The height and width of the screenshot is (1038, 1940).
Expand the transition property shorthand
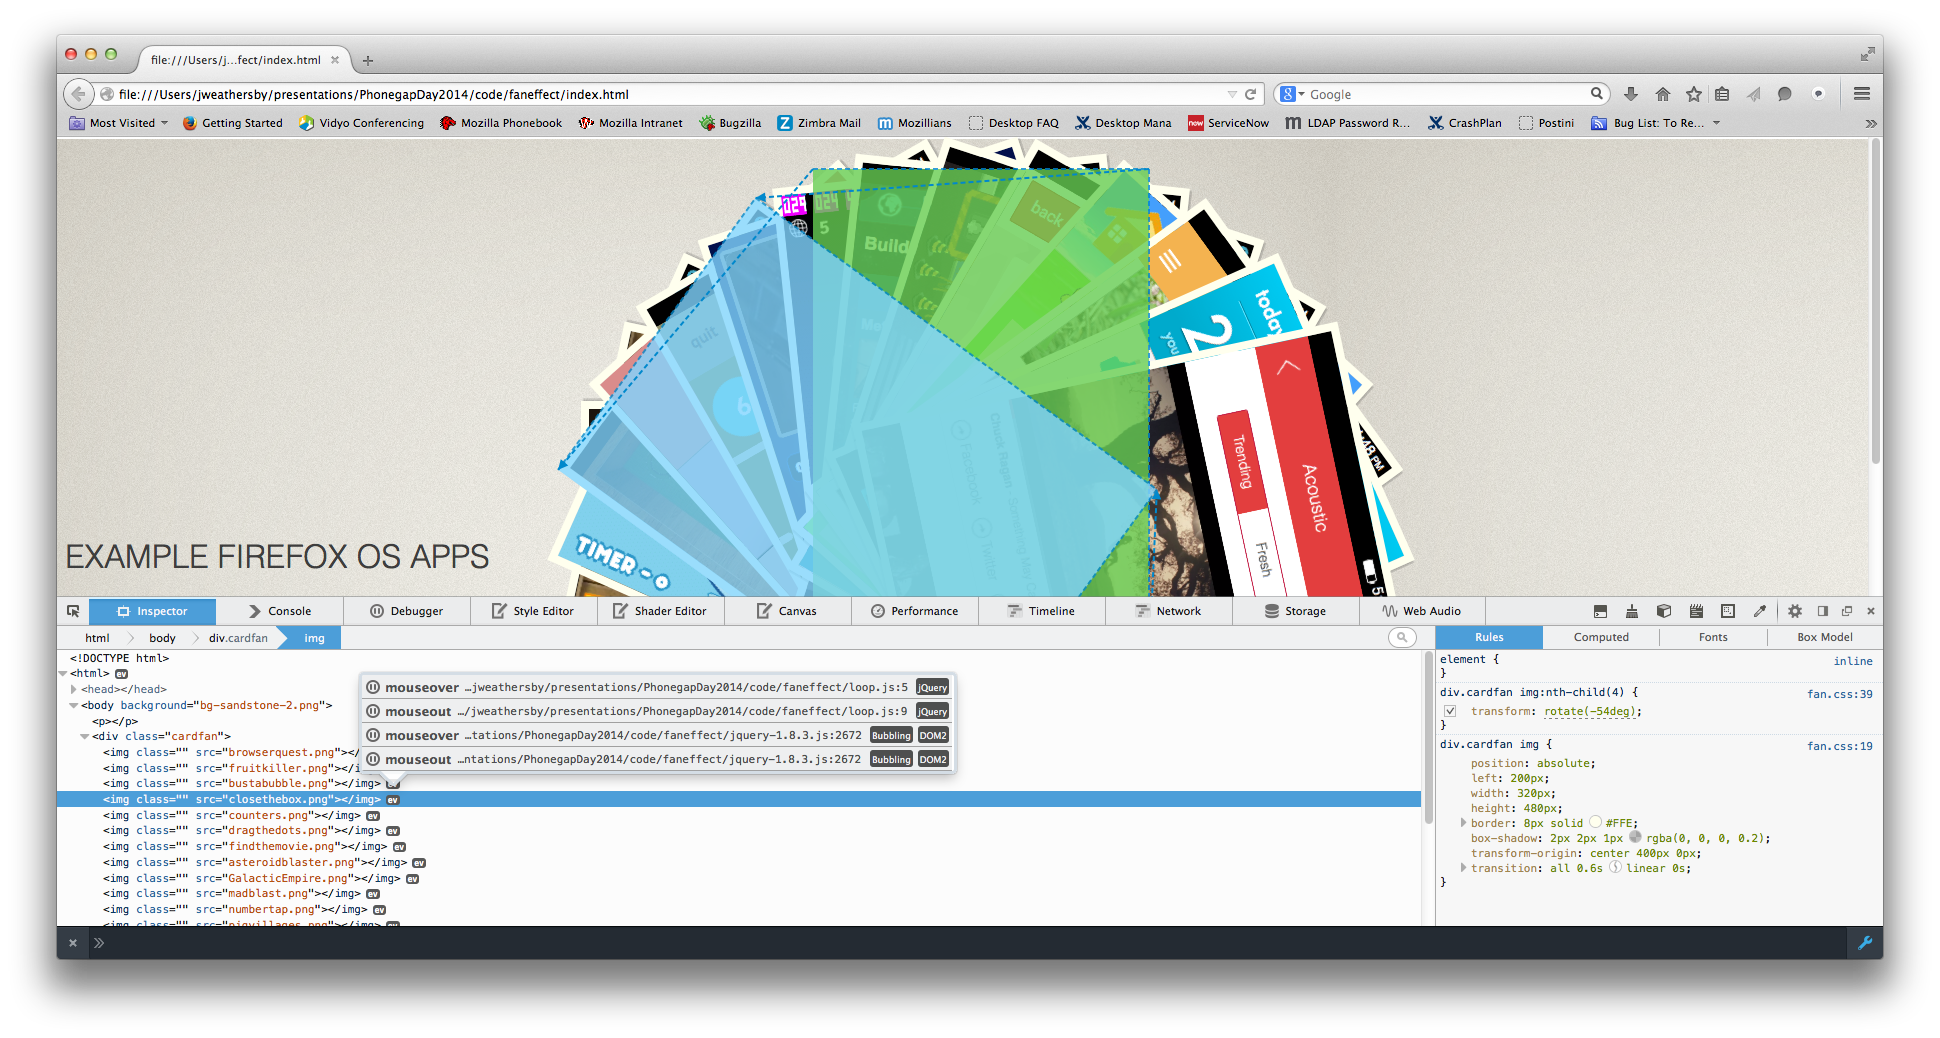click(1463, 868)
